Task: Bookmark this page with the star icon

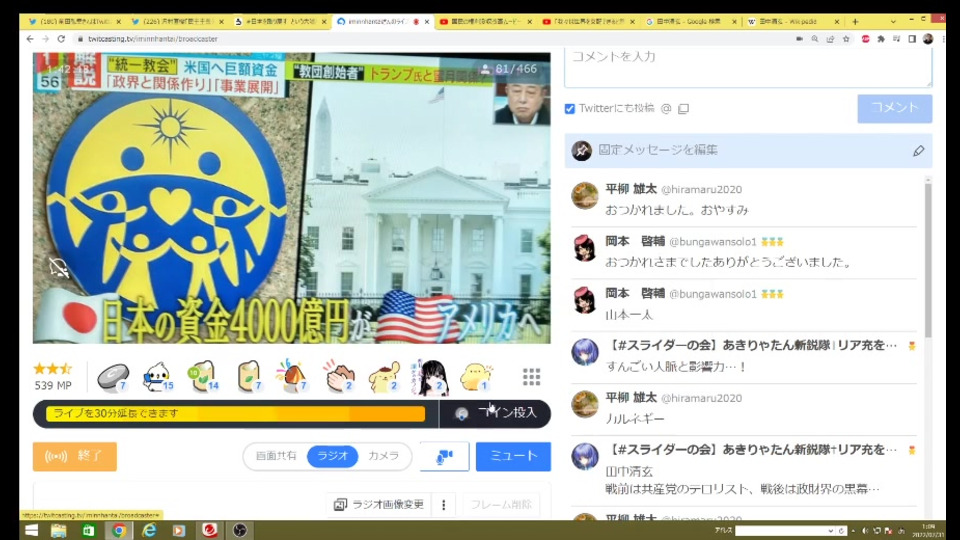Action: (x=846, y=39)
